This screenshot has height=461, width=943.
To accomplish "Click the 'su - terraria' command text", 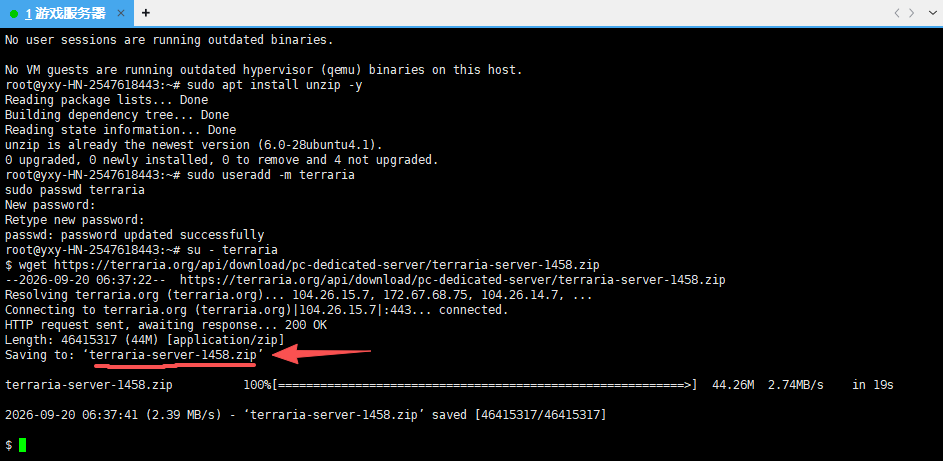I will (232, 250).
